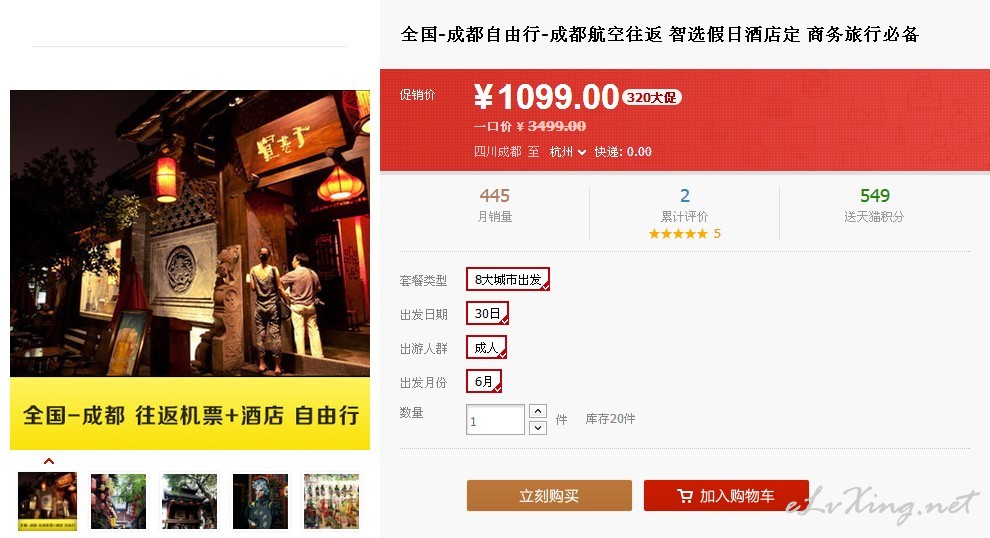Open the 杭州 destination city dropdown
990x538 pixels.
pos(568,152)
